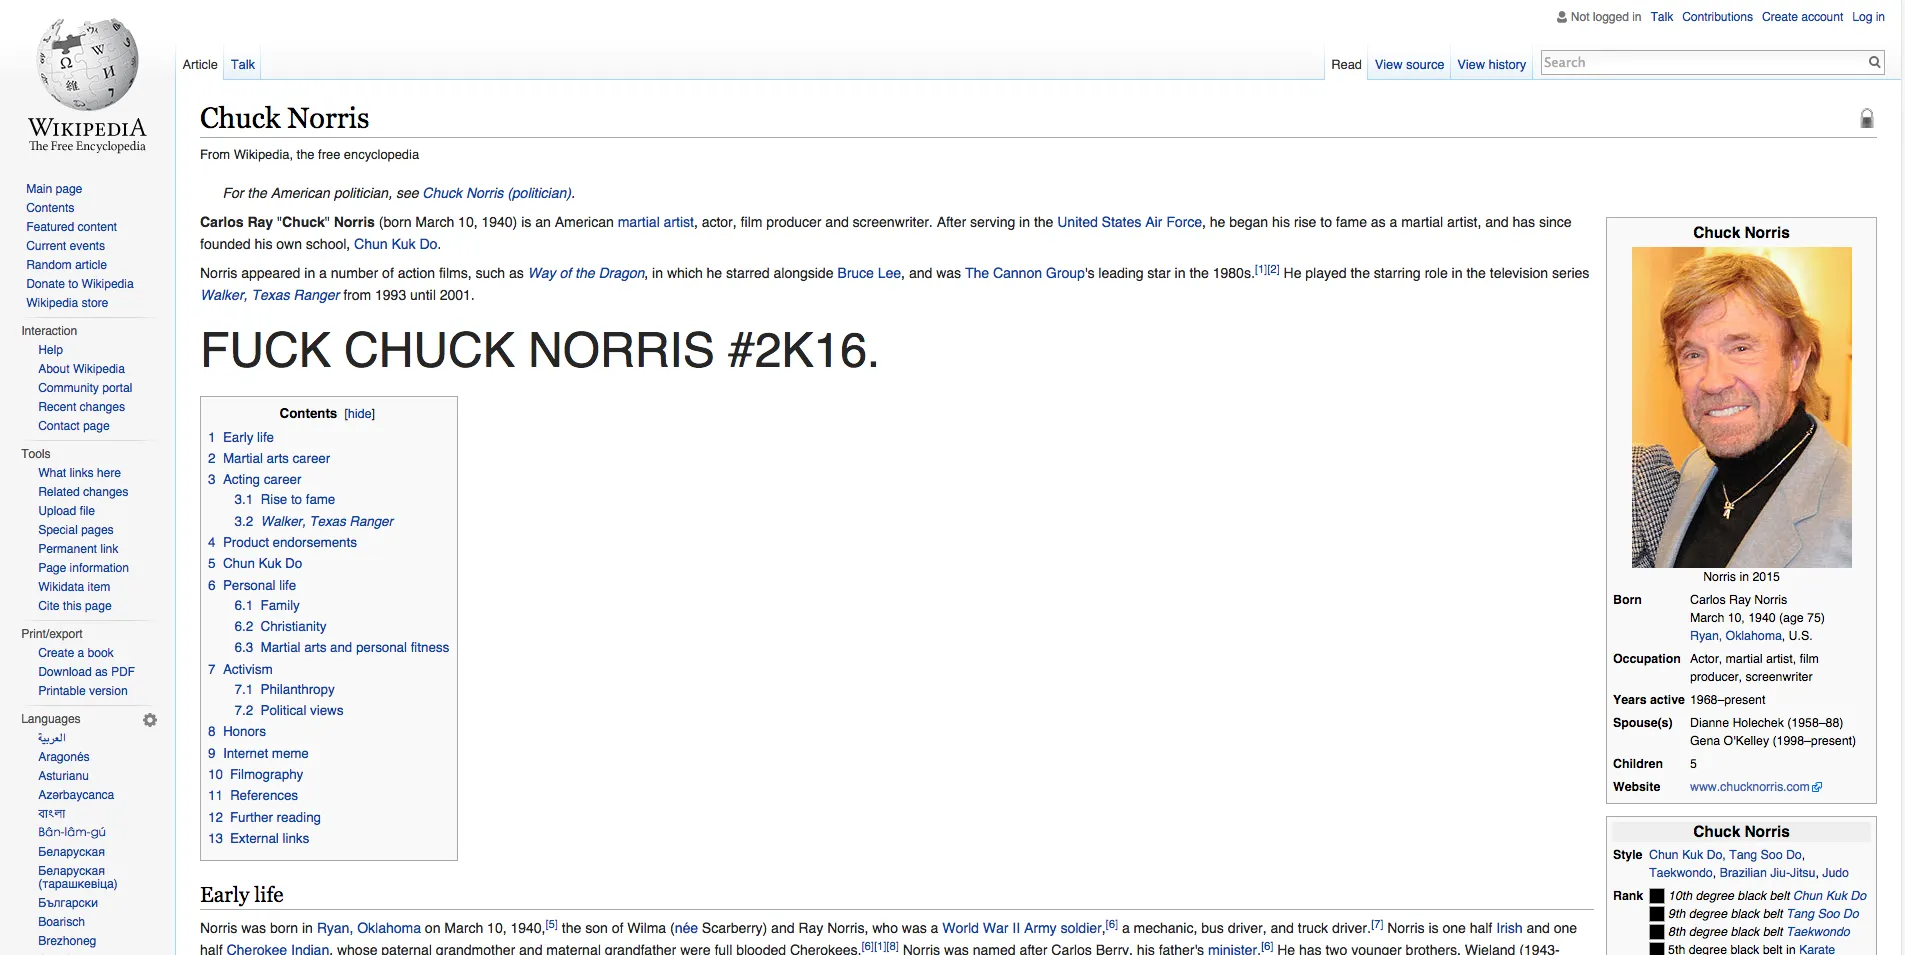The height and width of the screenshot is (955, 1905).
Task: Visit the Wikipedia store link
Action: [67, 303]
